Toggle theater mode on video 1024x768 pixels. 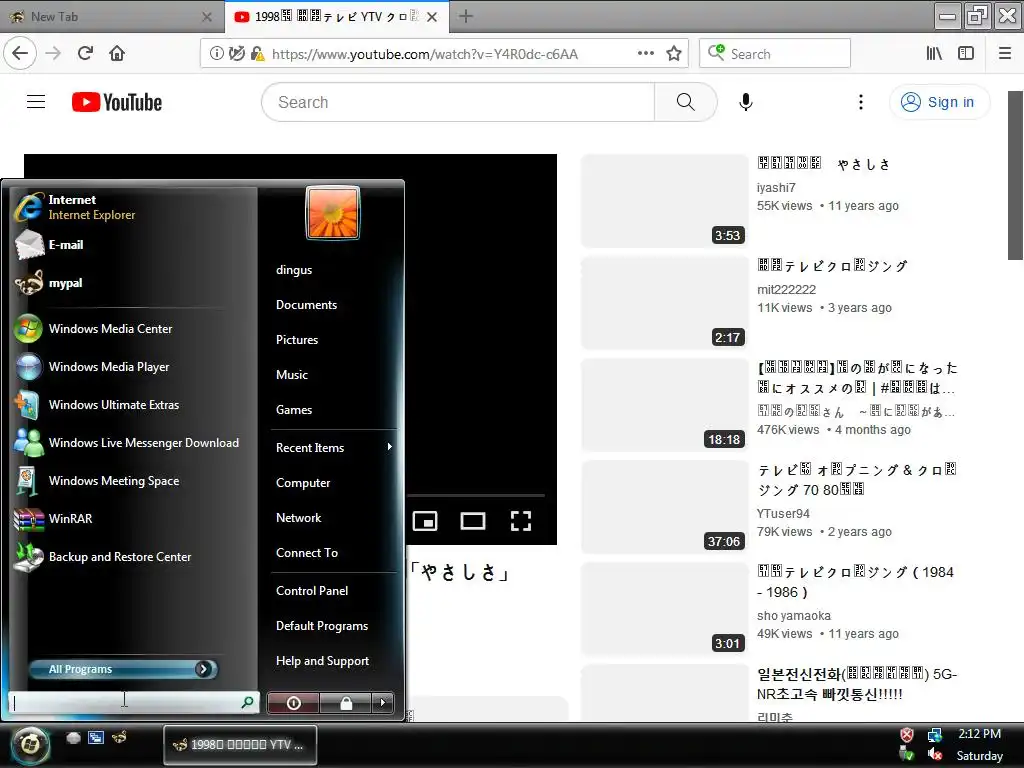473,521
